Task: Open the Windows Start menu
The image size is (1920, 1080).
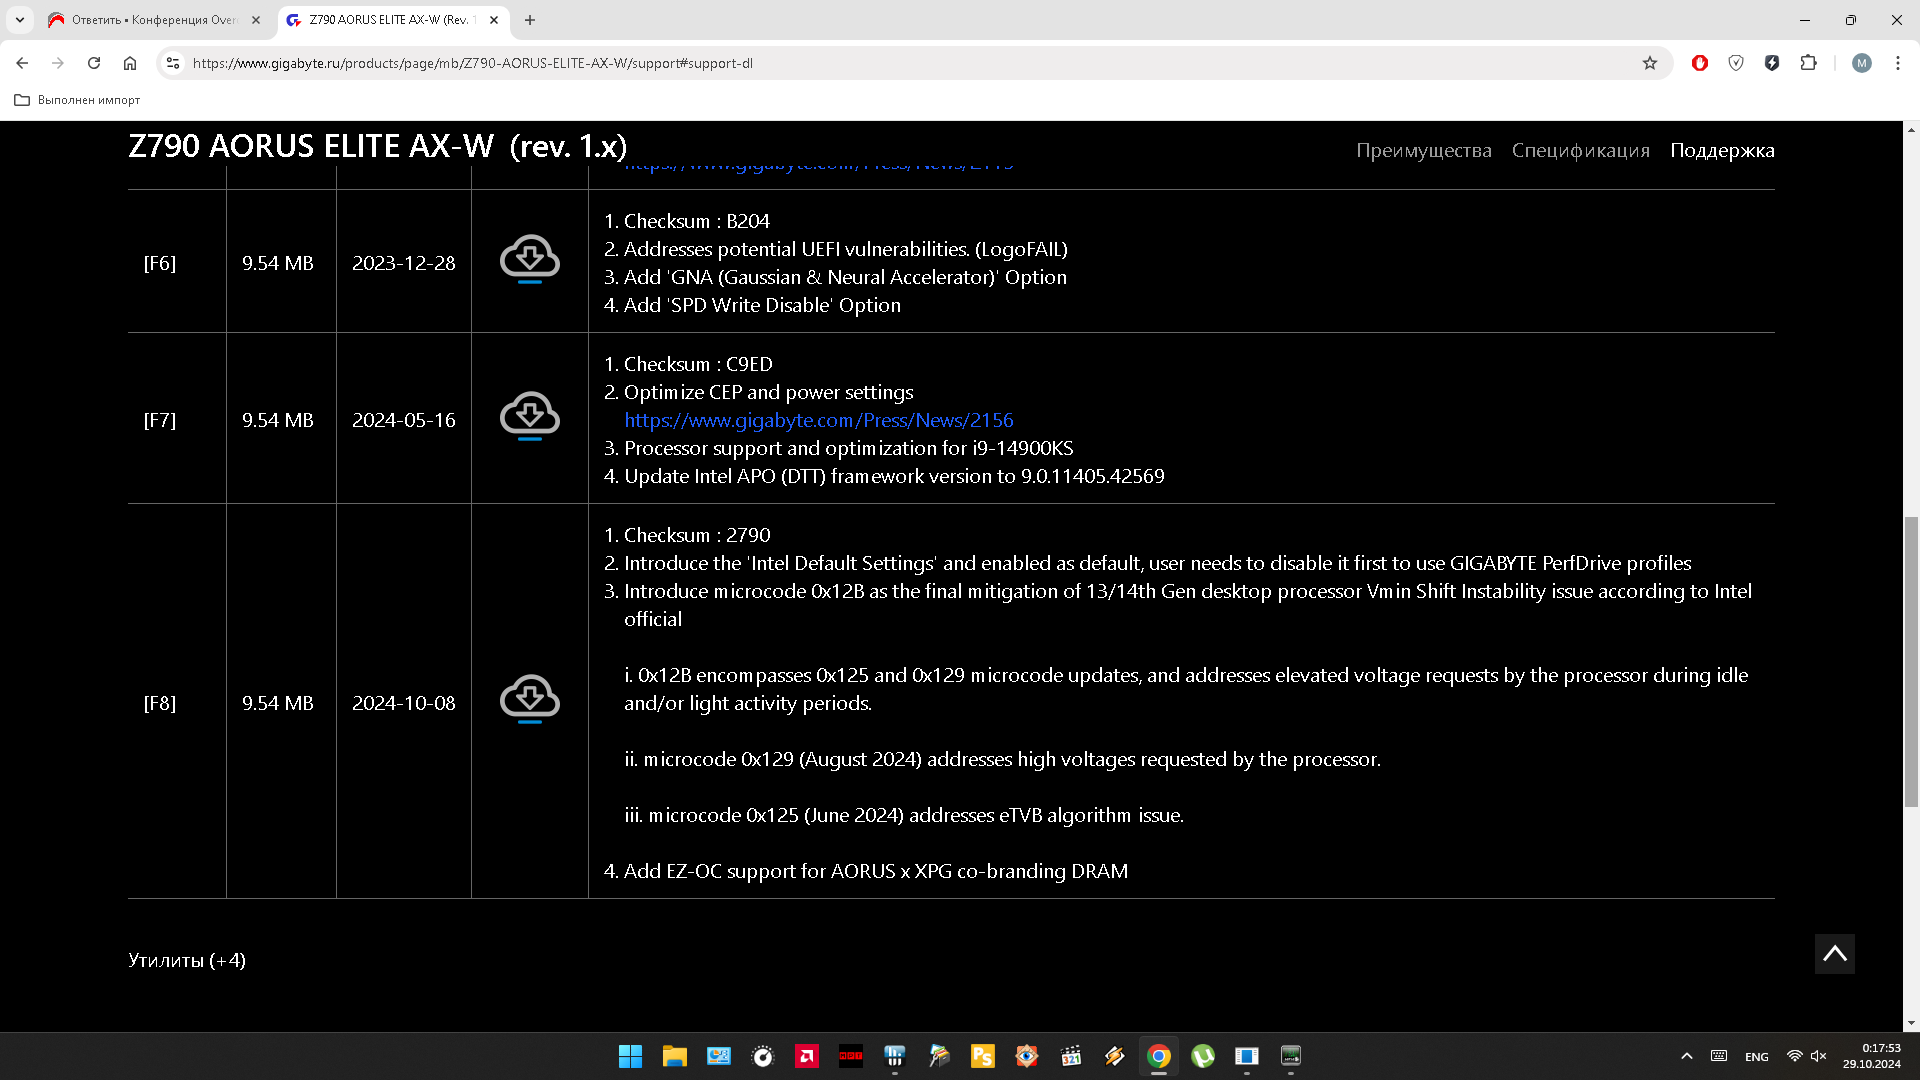Action: click(630, 1056)
